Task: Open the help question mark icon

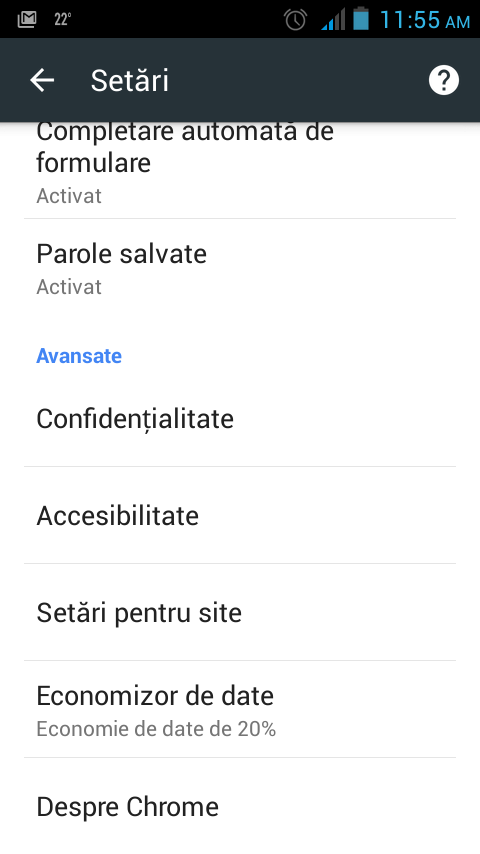Action: (443, 80)
